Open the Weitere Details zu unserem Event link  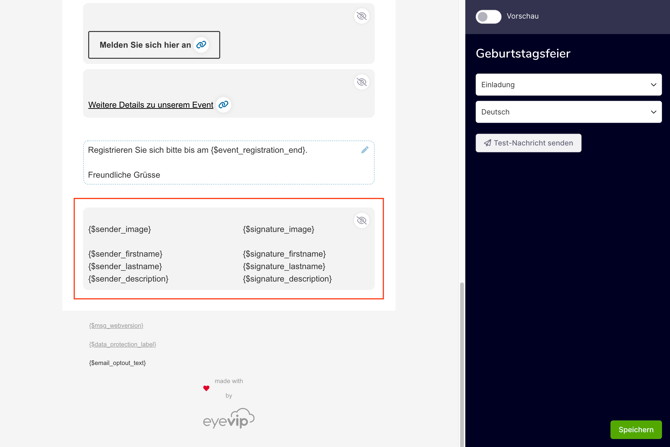pyautogui.click(x=150, y=105)
